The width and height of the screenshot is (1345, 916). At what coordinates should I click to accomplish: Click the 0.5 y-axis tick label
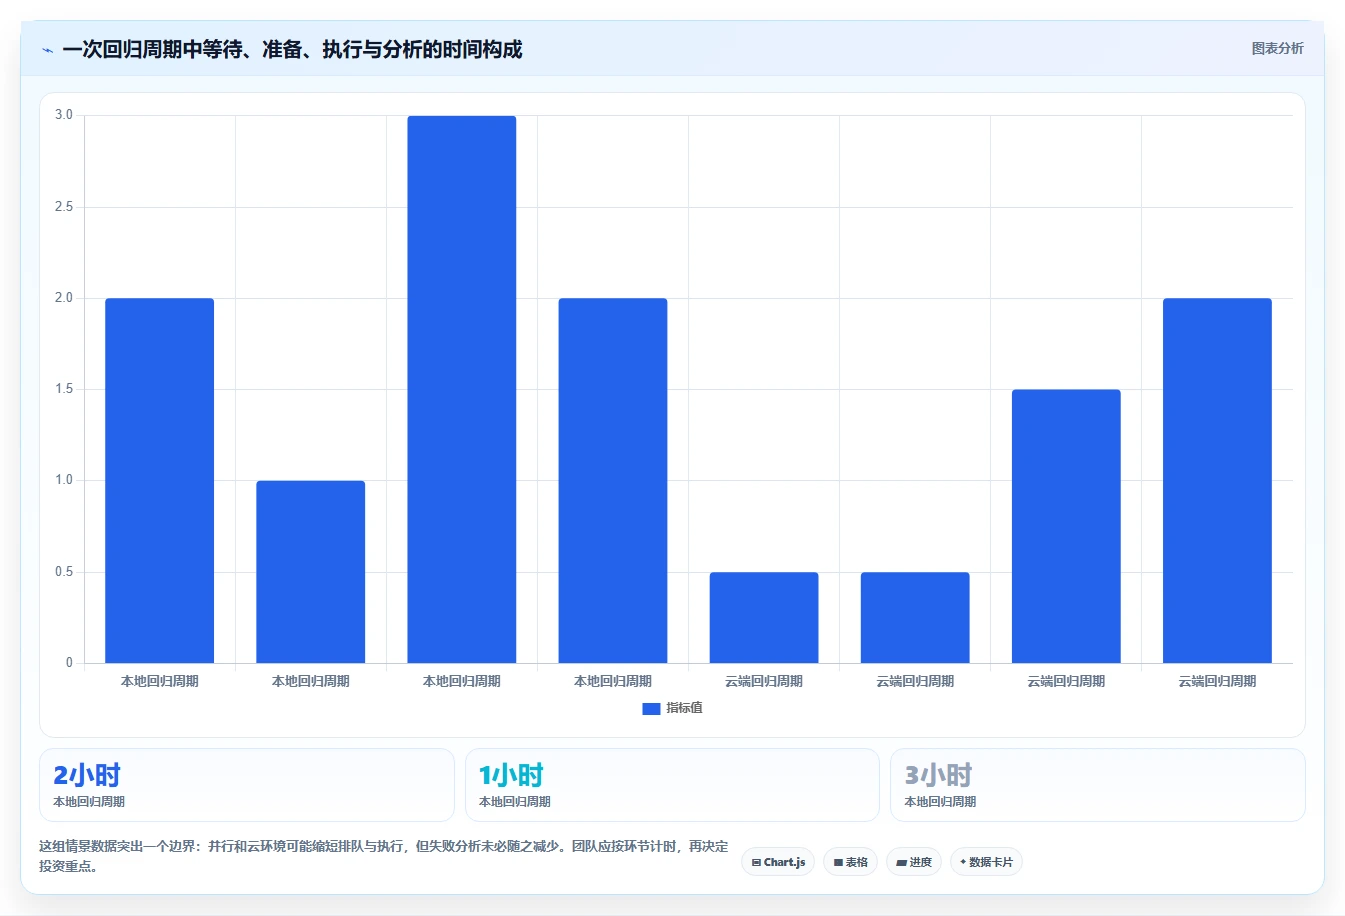(64, 572)
